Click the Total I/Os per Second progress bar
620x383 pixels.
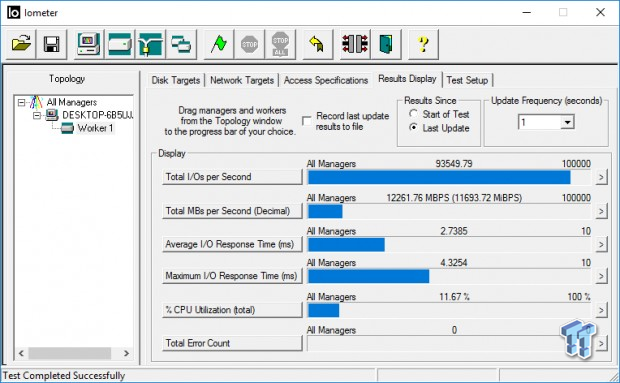point(449,177)
